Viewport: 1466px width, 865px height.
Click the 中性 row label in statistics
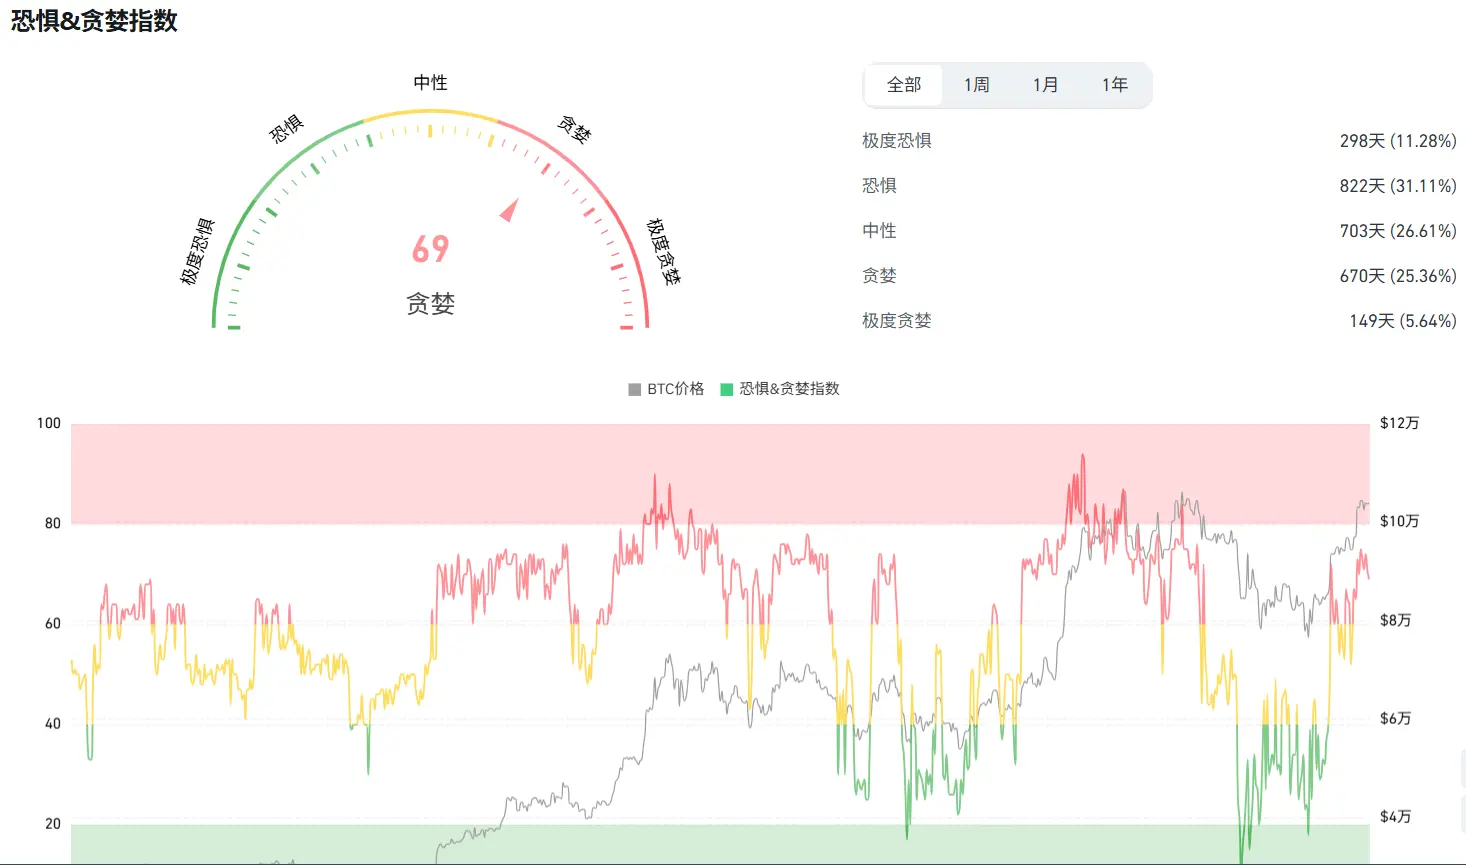tap(880, 231)
